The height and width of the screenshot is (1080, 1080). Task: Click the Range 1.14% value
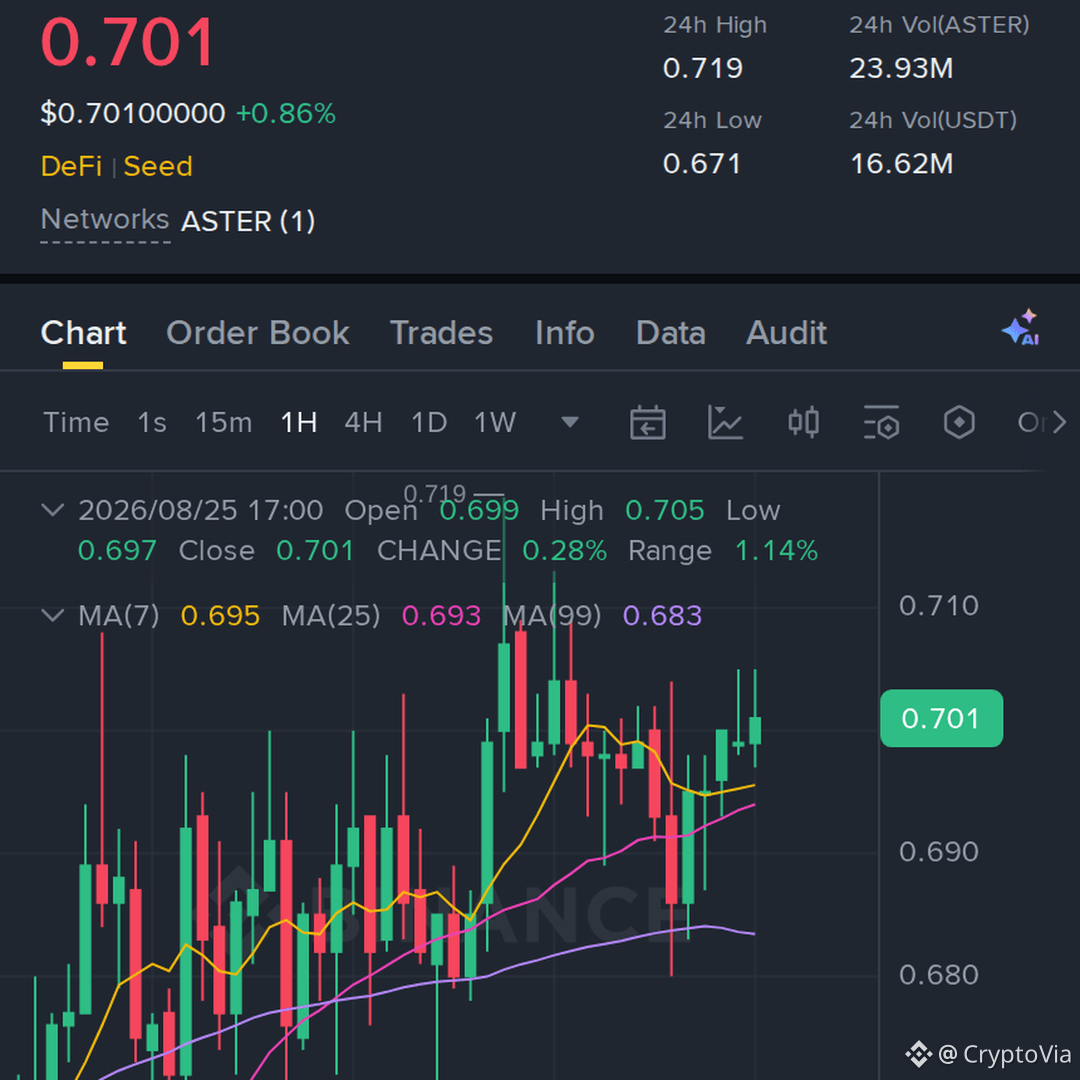tap(776, 551)
